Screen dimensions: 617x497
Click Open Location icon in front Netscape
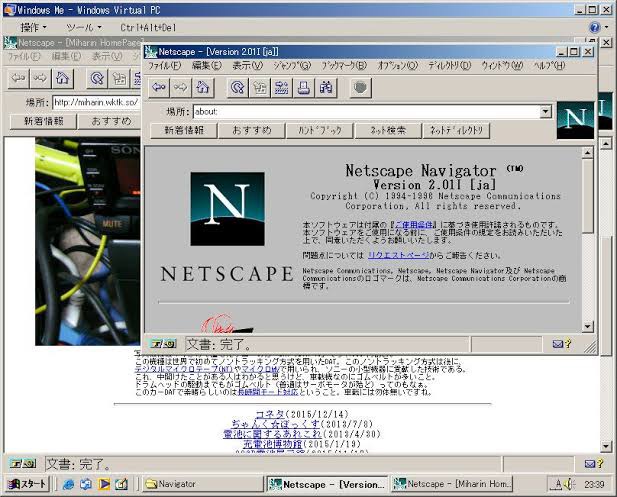282,87
